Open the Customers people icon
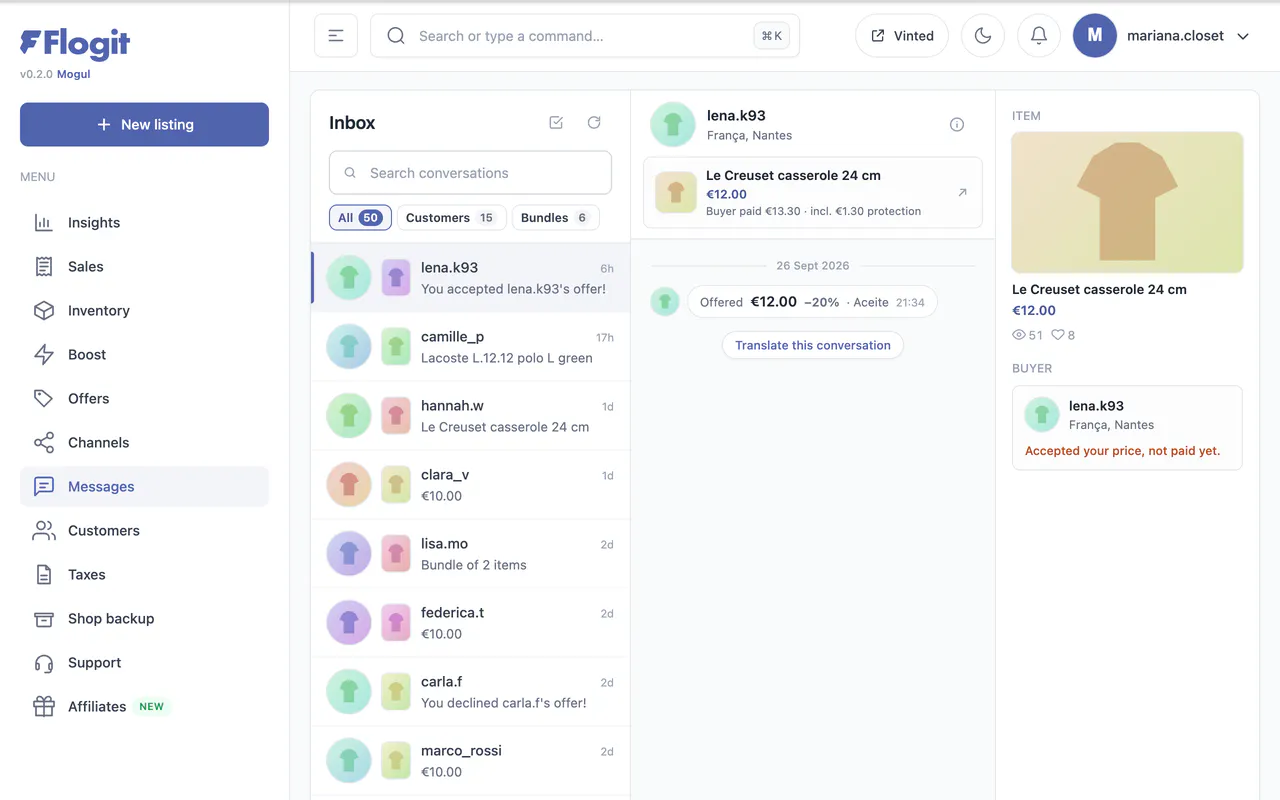The image size is (1280, 800). pos(44,531)
